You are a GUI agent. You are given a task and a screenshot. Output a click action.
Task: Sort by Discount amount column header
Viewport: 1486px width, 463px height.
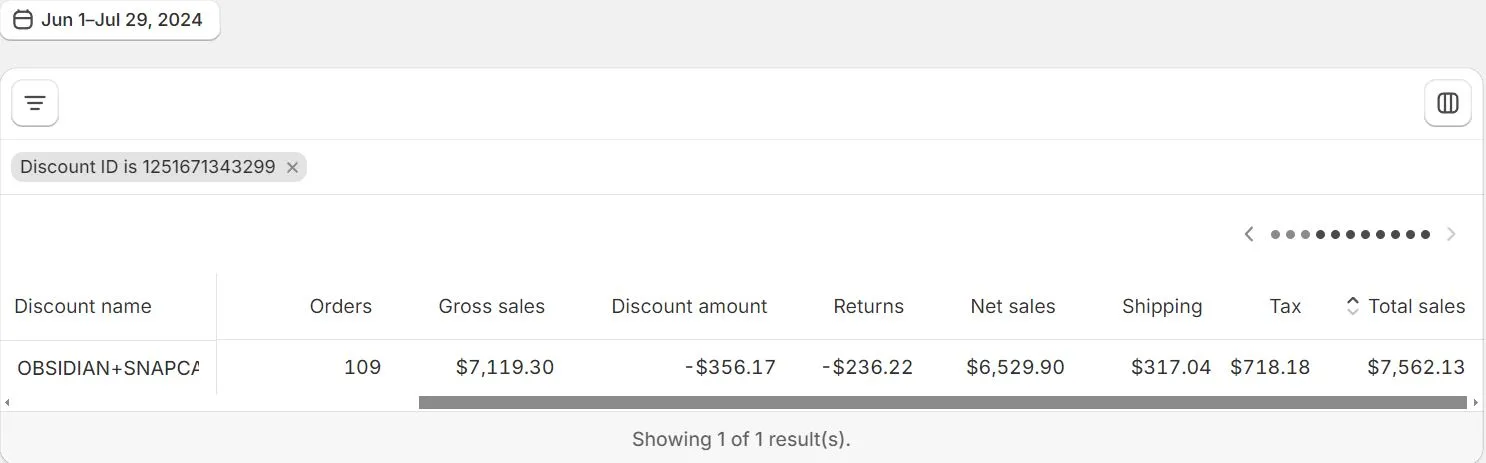(689, 306)
